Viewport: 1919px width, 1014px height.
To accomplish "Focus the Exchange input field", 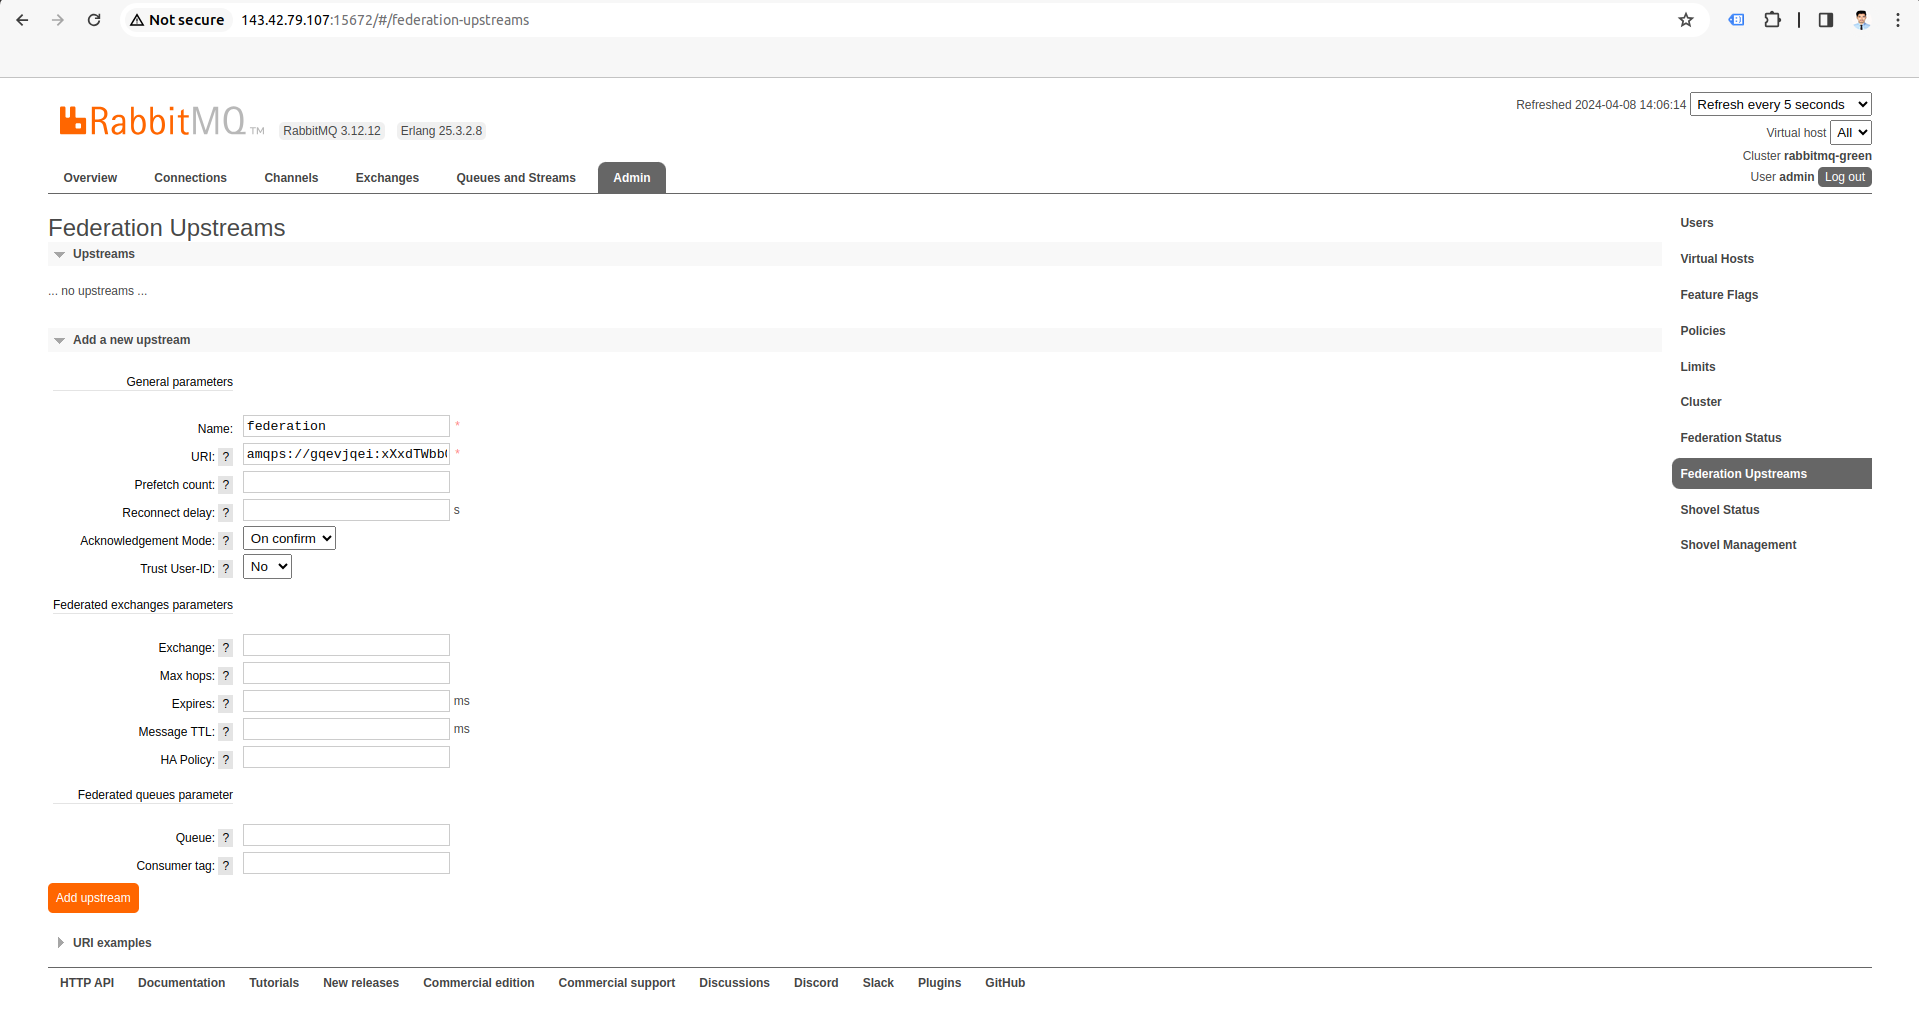I will pos(346,646).
